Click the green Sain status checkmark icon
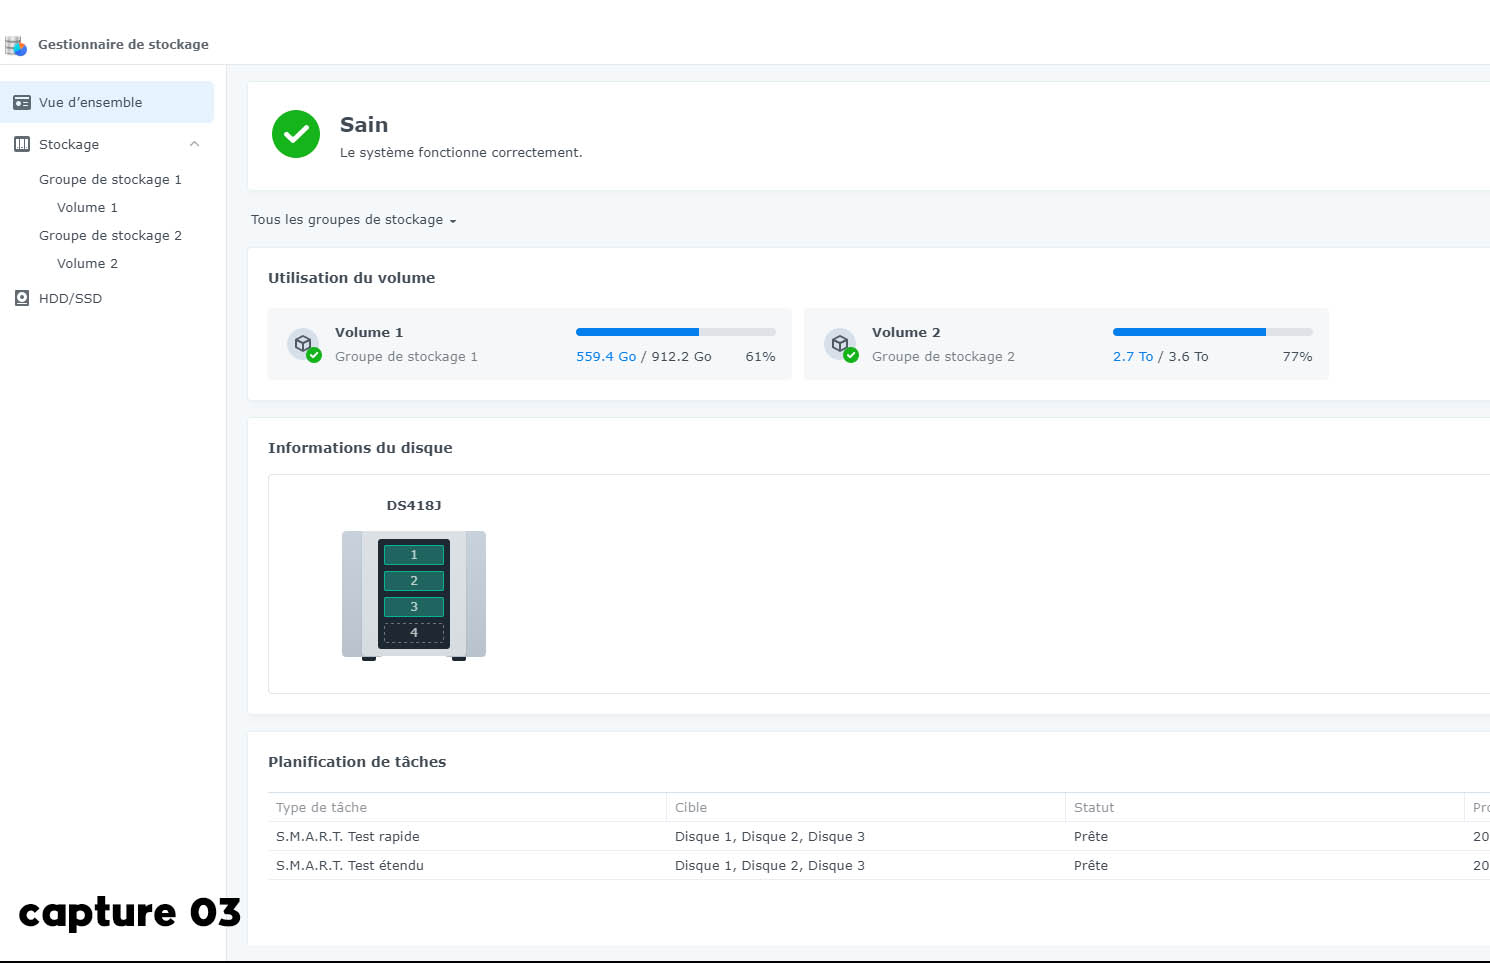Screen dimensions: 1490x963 [x=296, y=134]
